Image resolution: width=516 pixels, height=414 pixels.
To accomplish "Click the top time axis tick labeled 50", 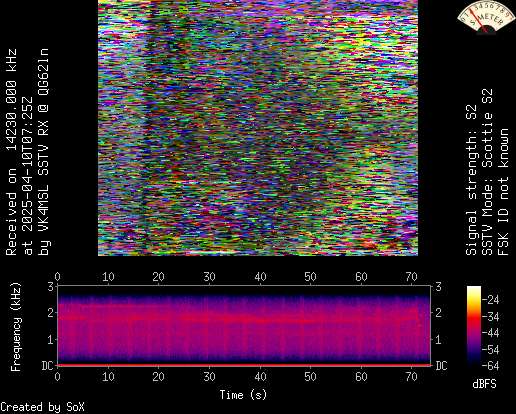I will (x=310, y=277).
